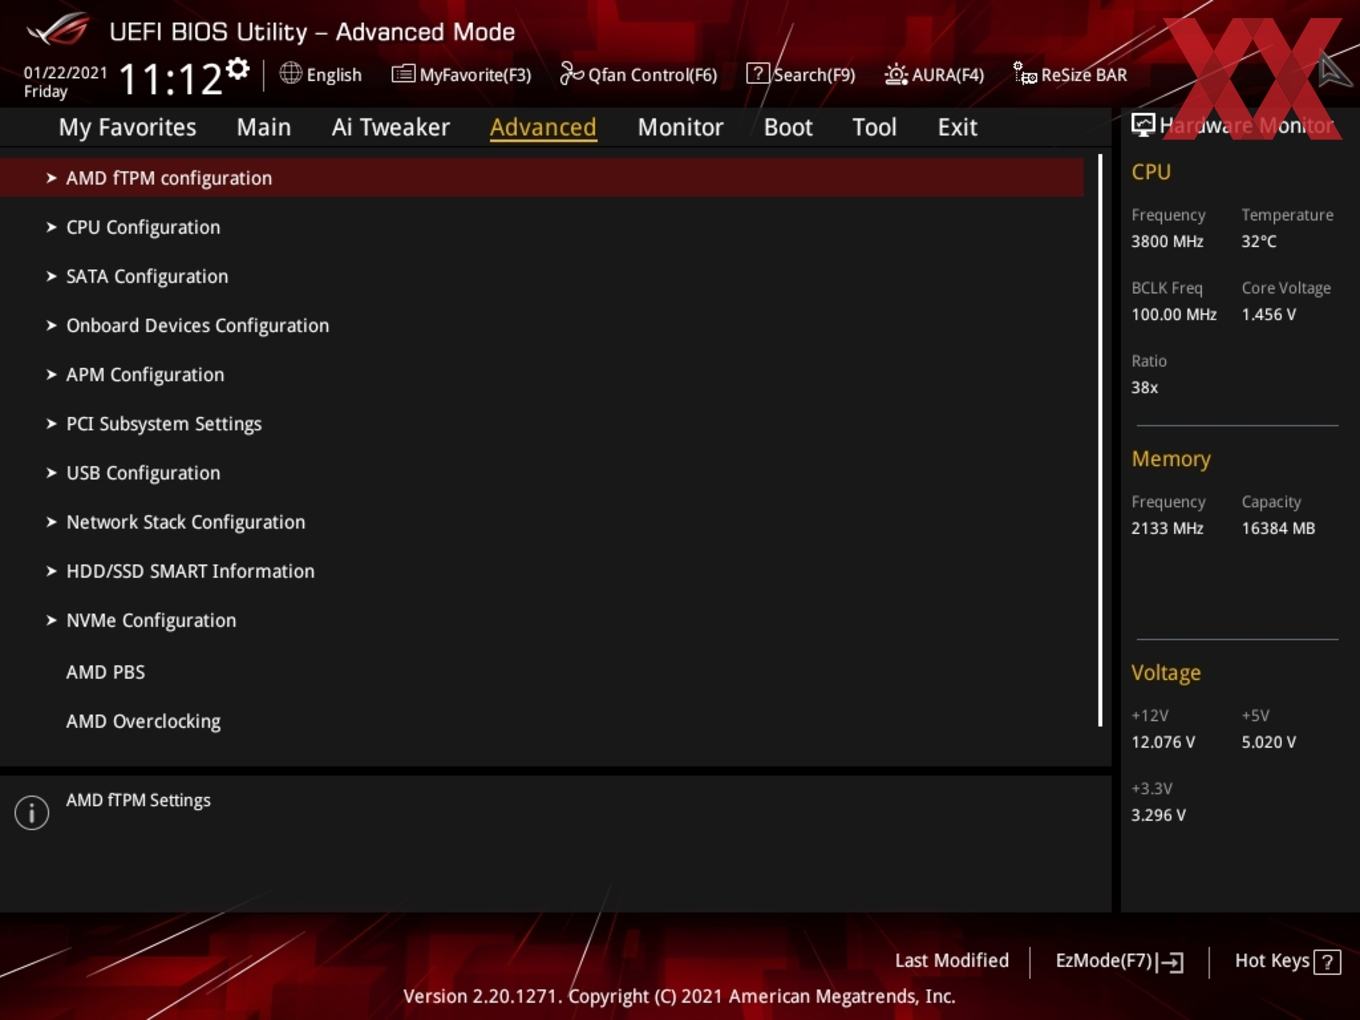Expand Network Stack Configuration arrow
The height and width of the screenshot is (1020, 1360).
click(x=51, y=521)
